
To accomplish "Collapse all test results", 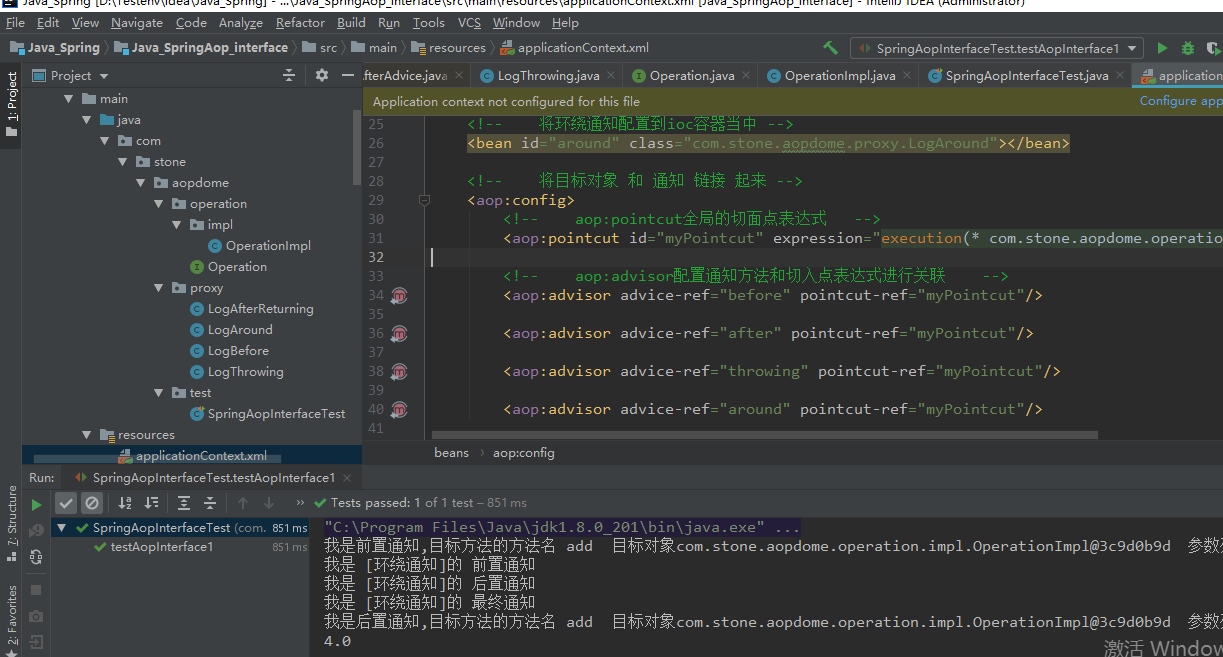I will [x=210, y=503].
